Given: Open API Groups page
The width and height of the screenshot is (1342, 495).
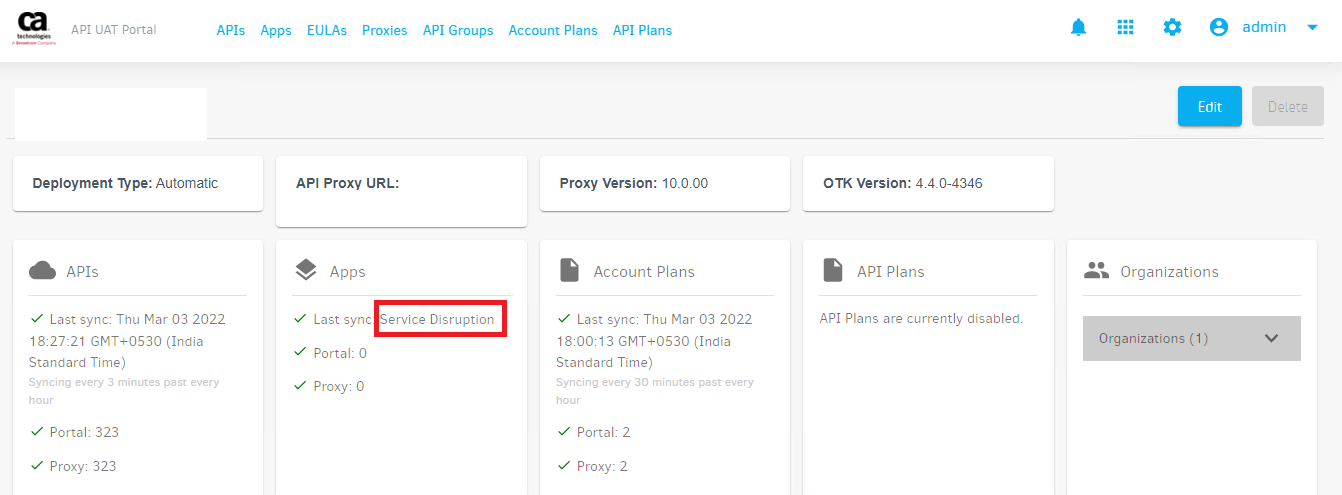Looking at the screenshot, I should (458, 30).
